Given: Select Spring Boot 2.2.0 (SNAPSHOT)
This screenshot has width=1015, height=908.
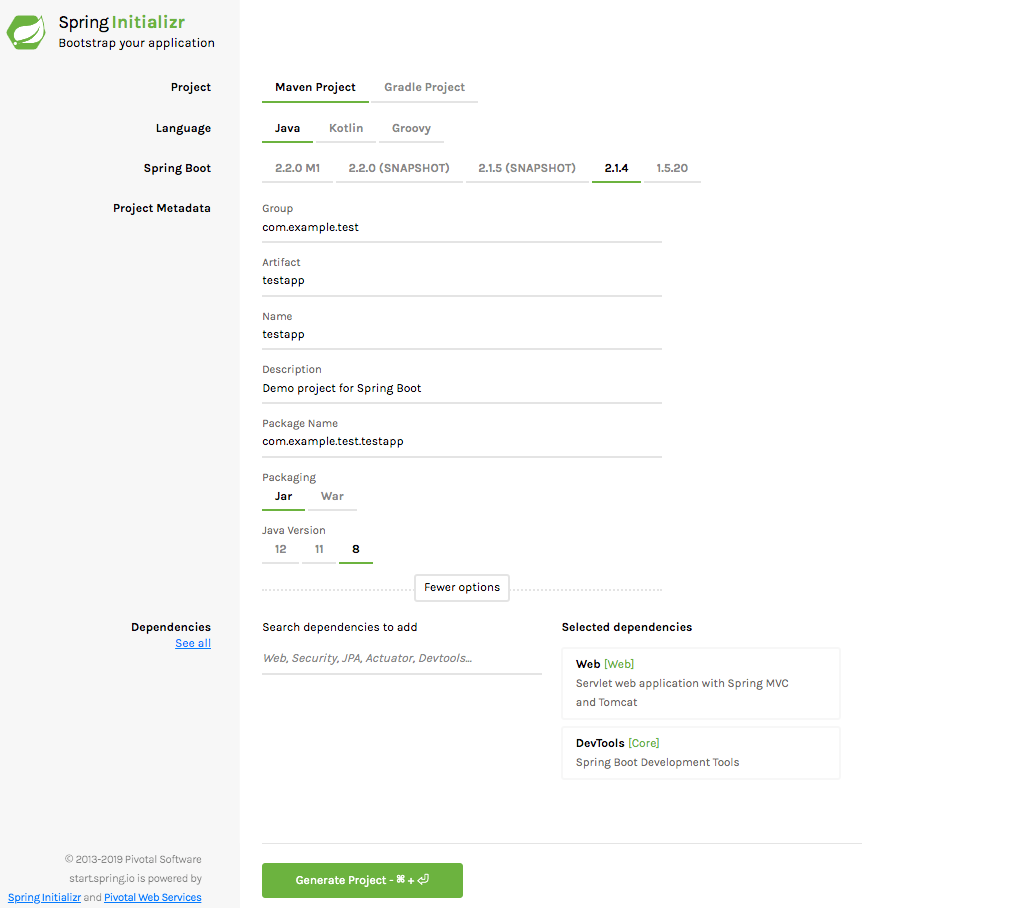Looking at the screenshot, I should coord(399,168).
